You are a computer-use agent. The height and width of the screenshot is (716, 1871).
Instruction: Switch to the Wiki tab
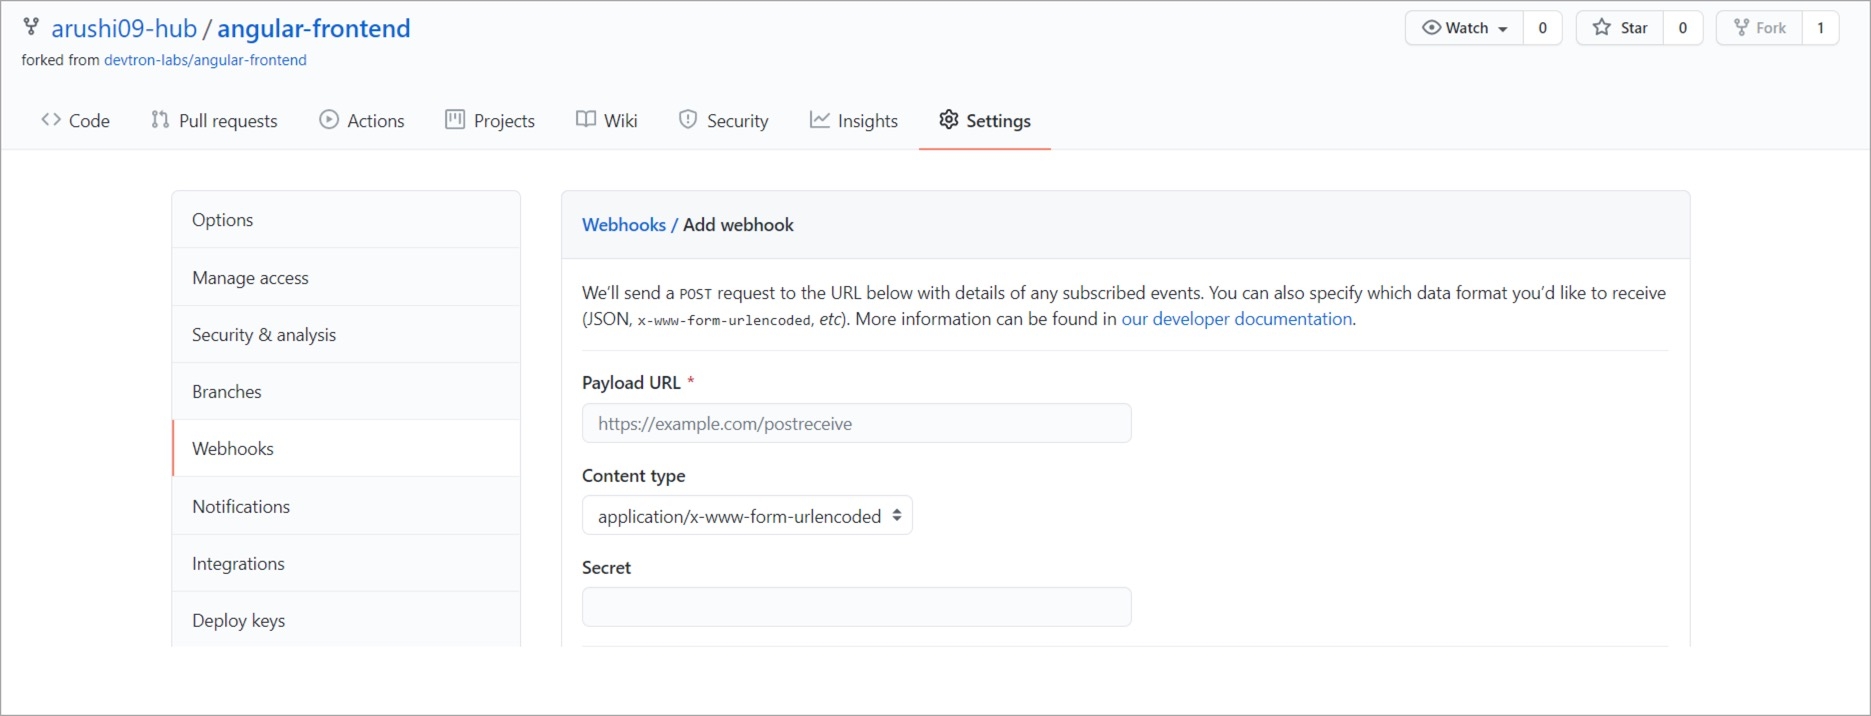(x=607, y=121)
